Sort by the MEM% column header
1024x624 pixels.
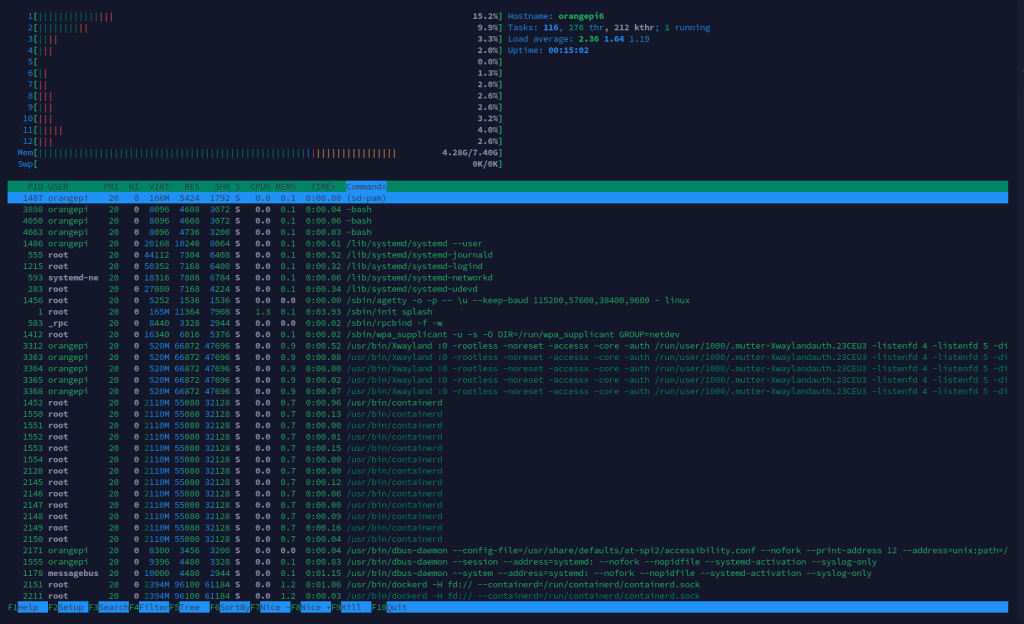[x=285, y=187]
